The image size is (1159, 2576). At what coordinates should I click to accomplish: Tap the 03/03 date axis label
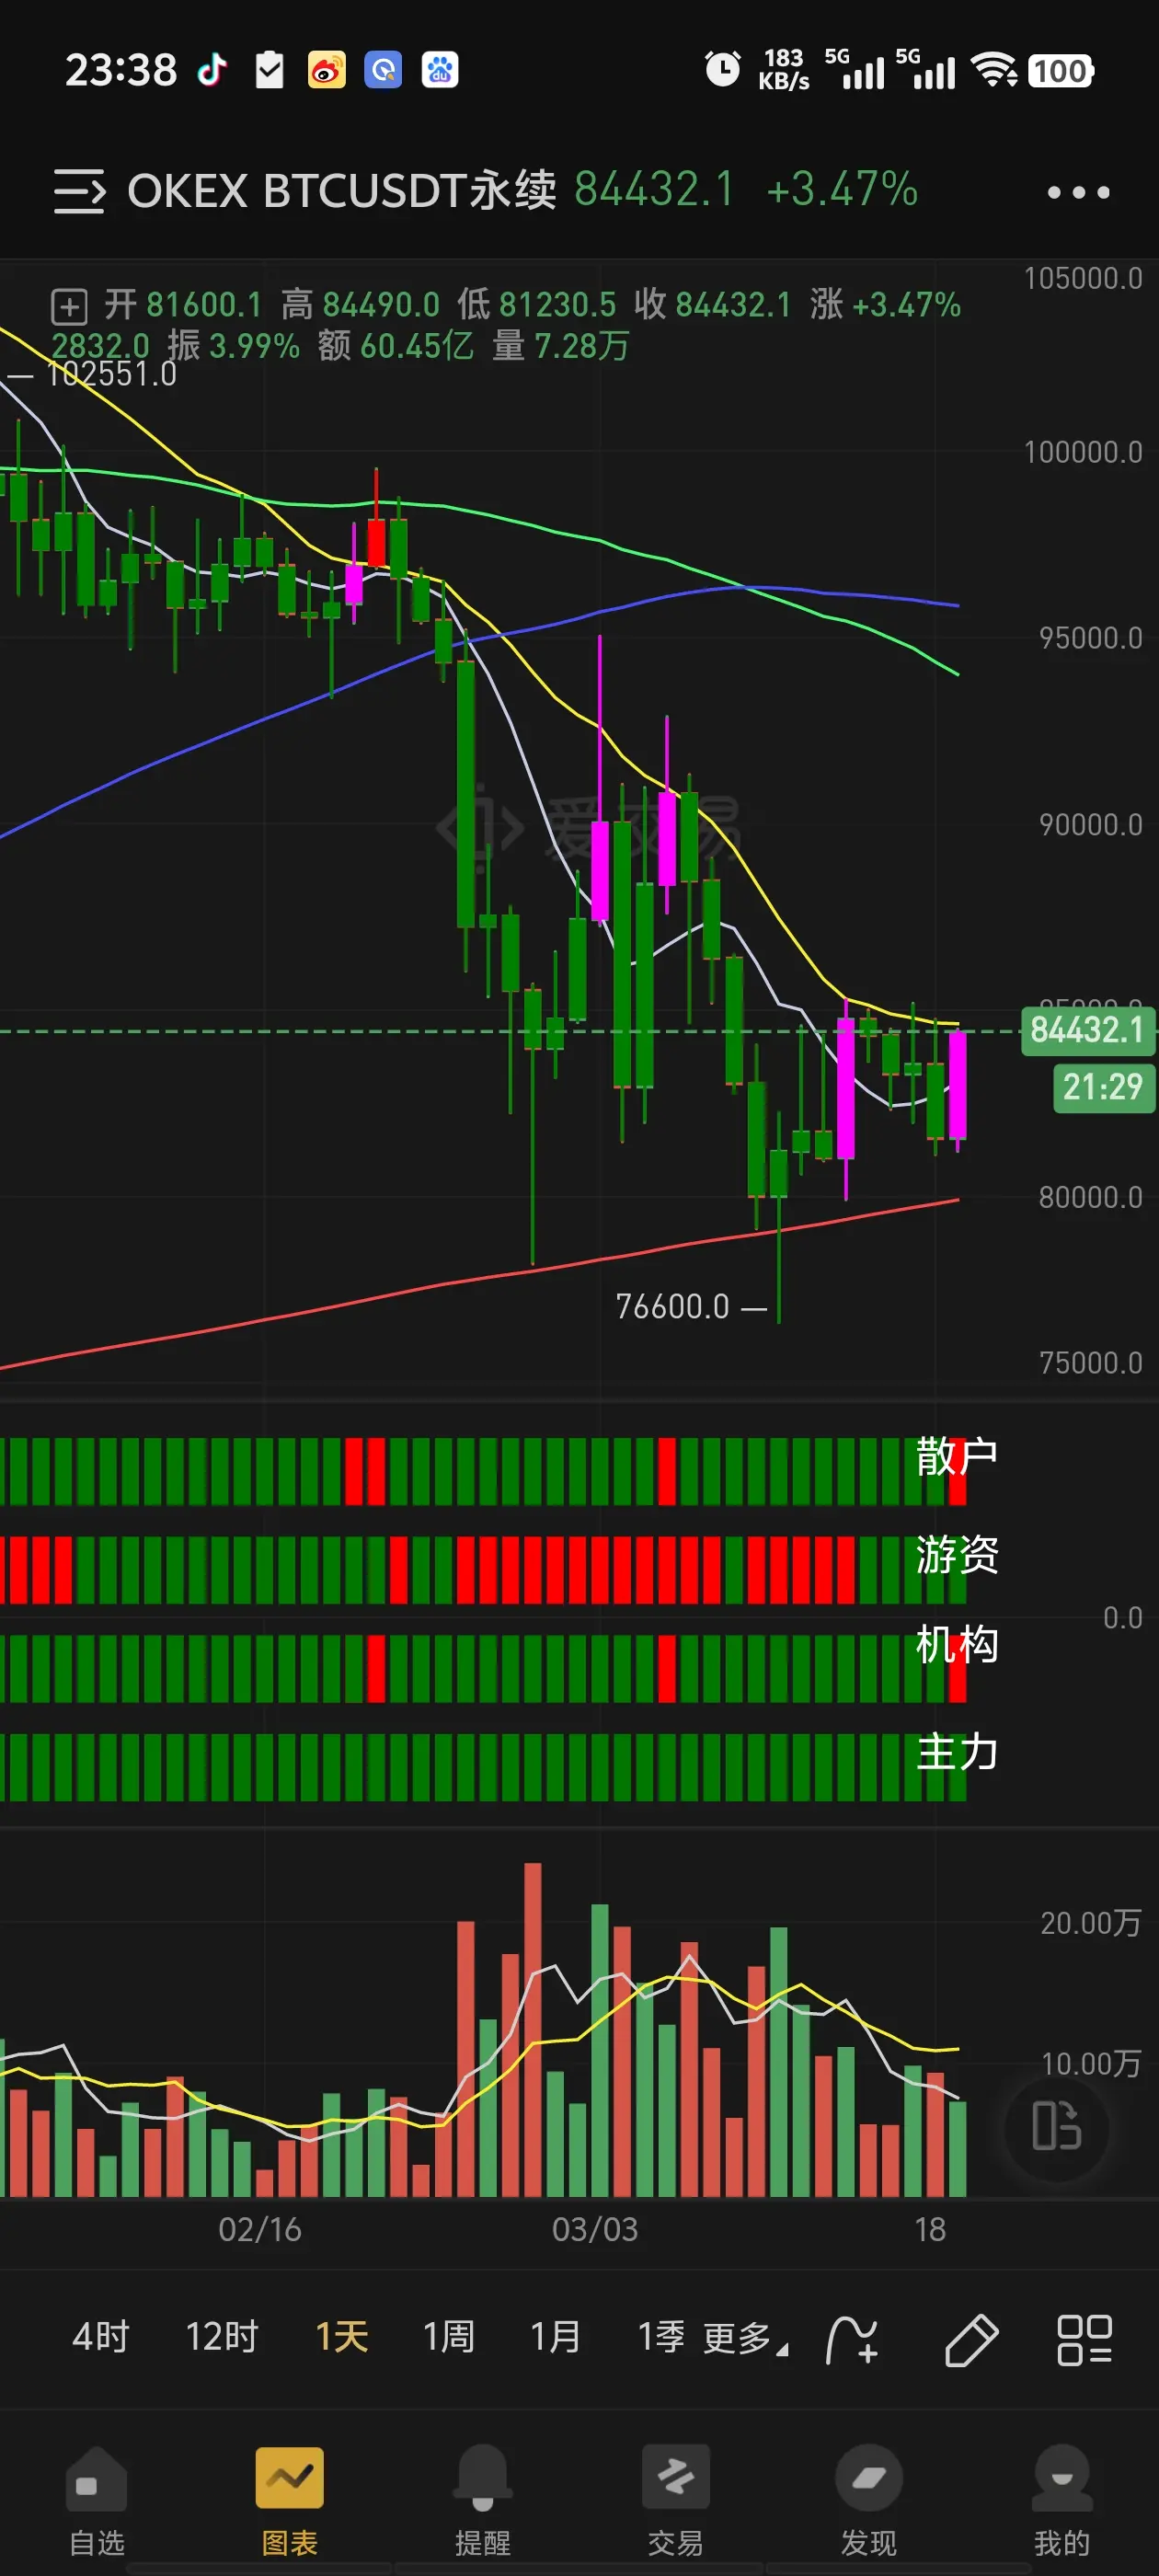click(x=595, y=2229)
